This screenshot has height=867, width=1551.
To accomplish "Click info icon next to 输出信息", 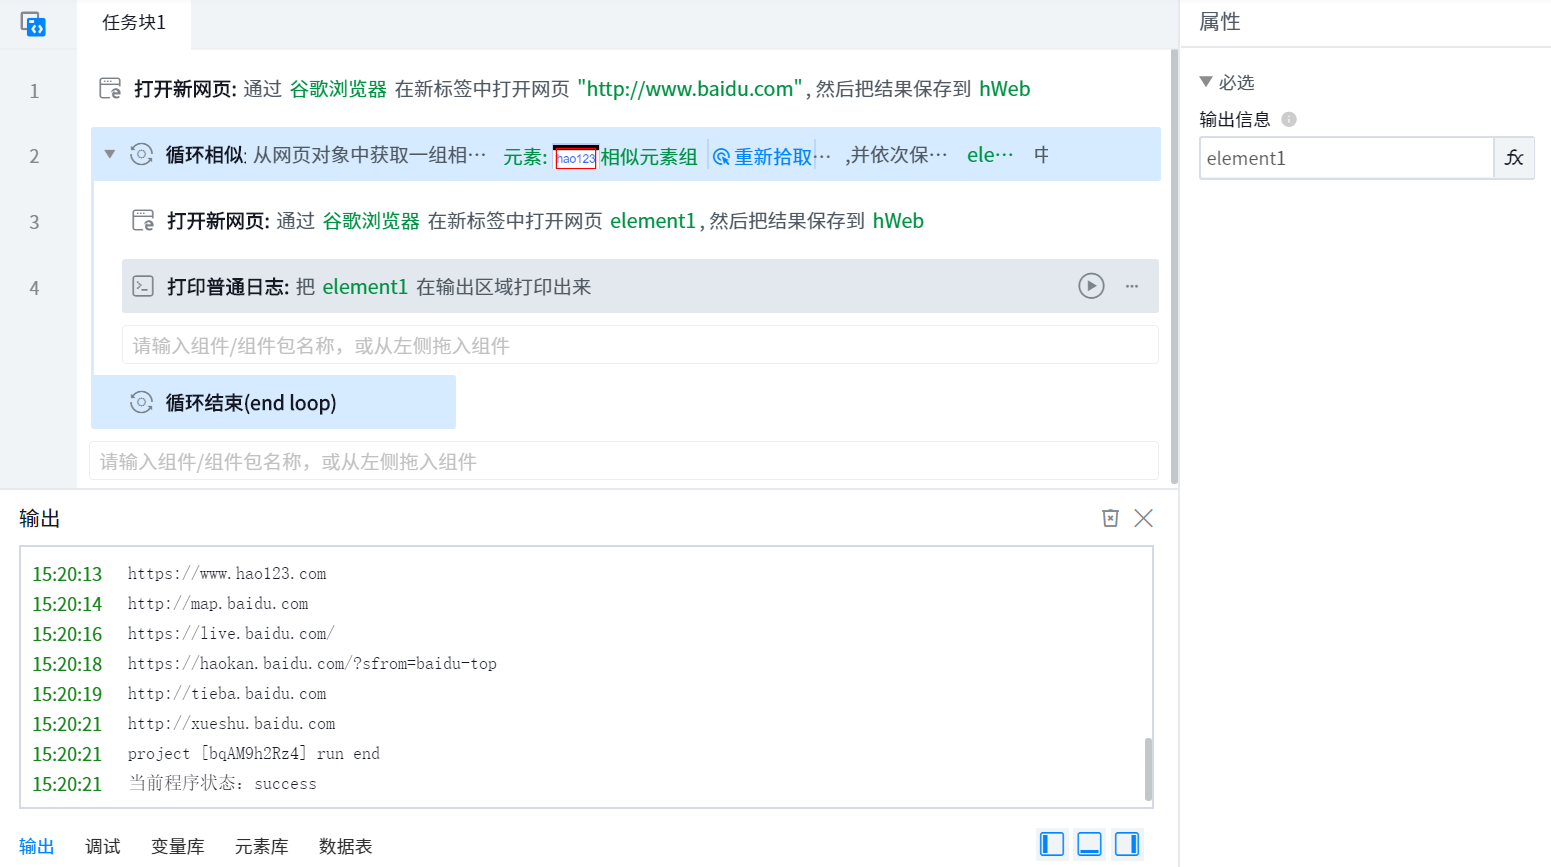I will tap(1289, 120).
